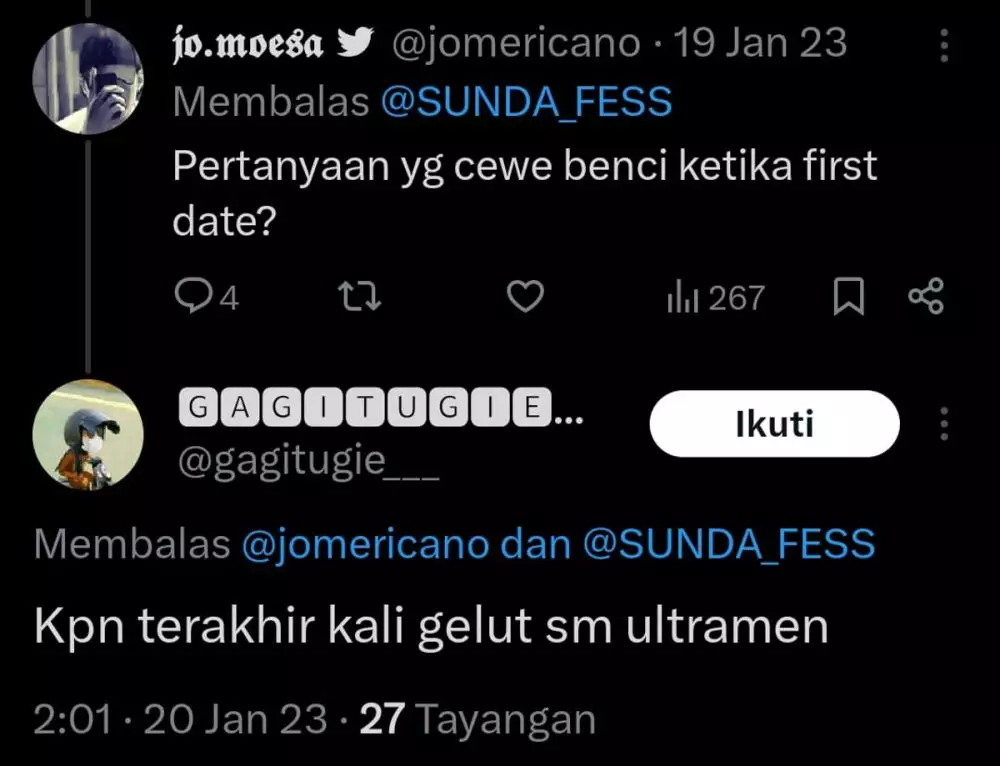Bookmark the tweet using the bookmark icon
The width and height of the screenshot is (1000, 766).
point(849,296)
